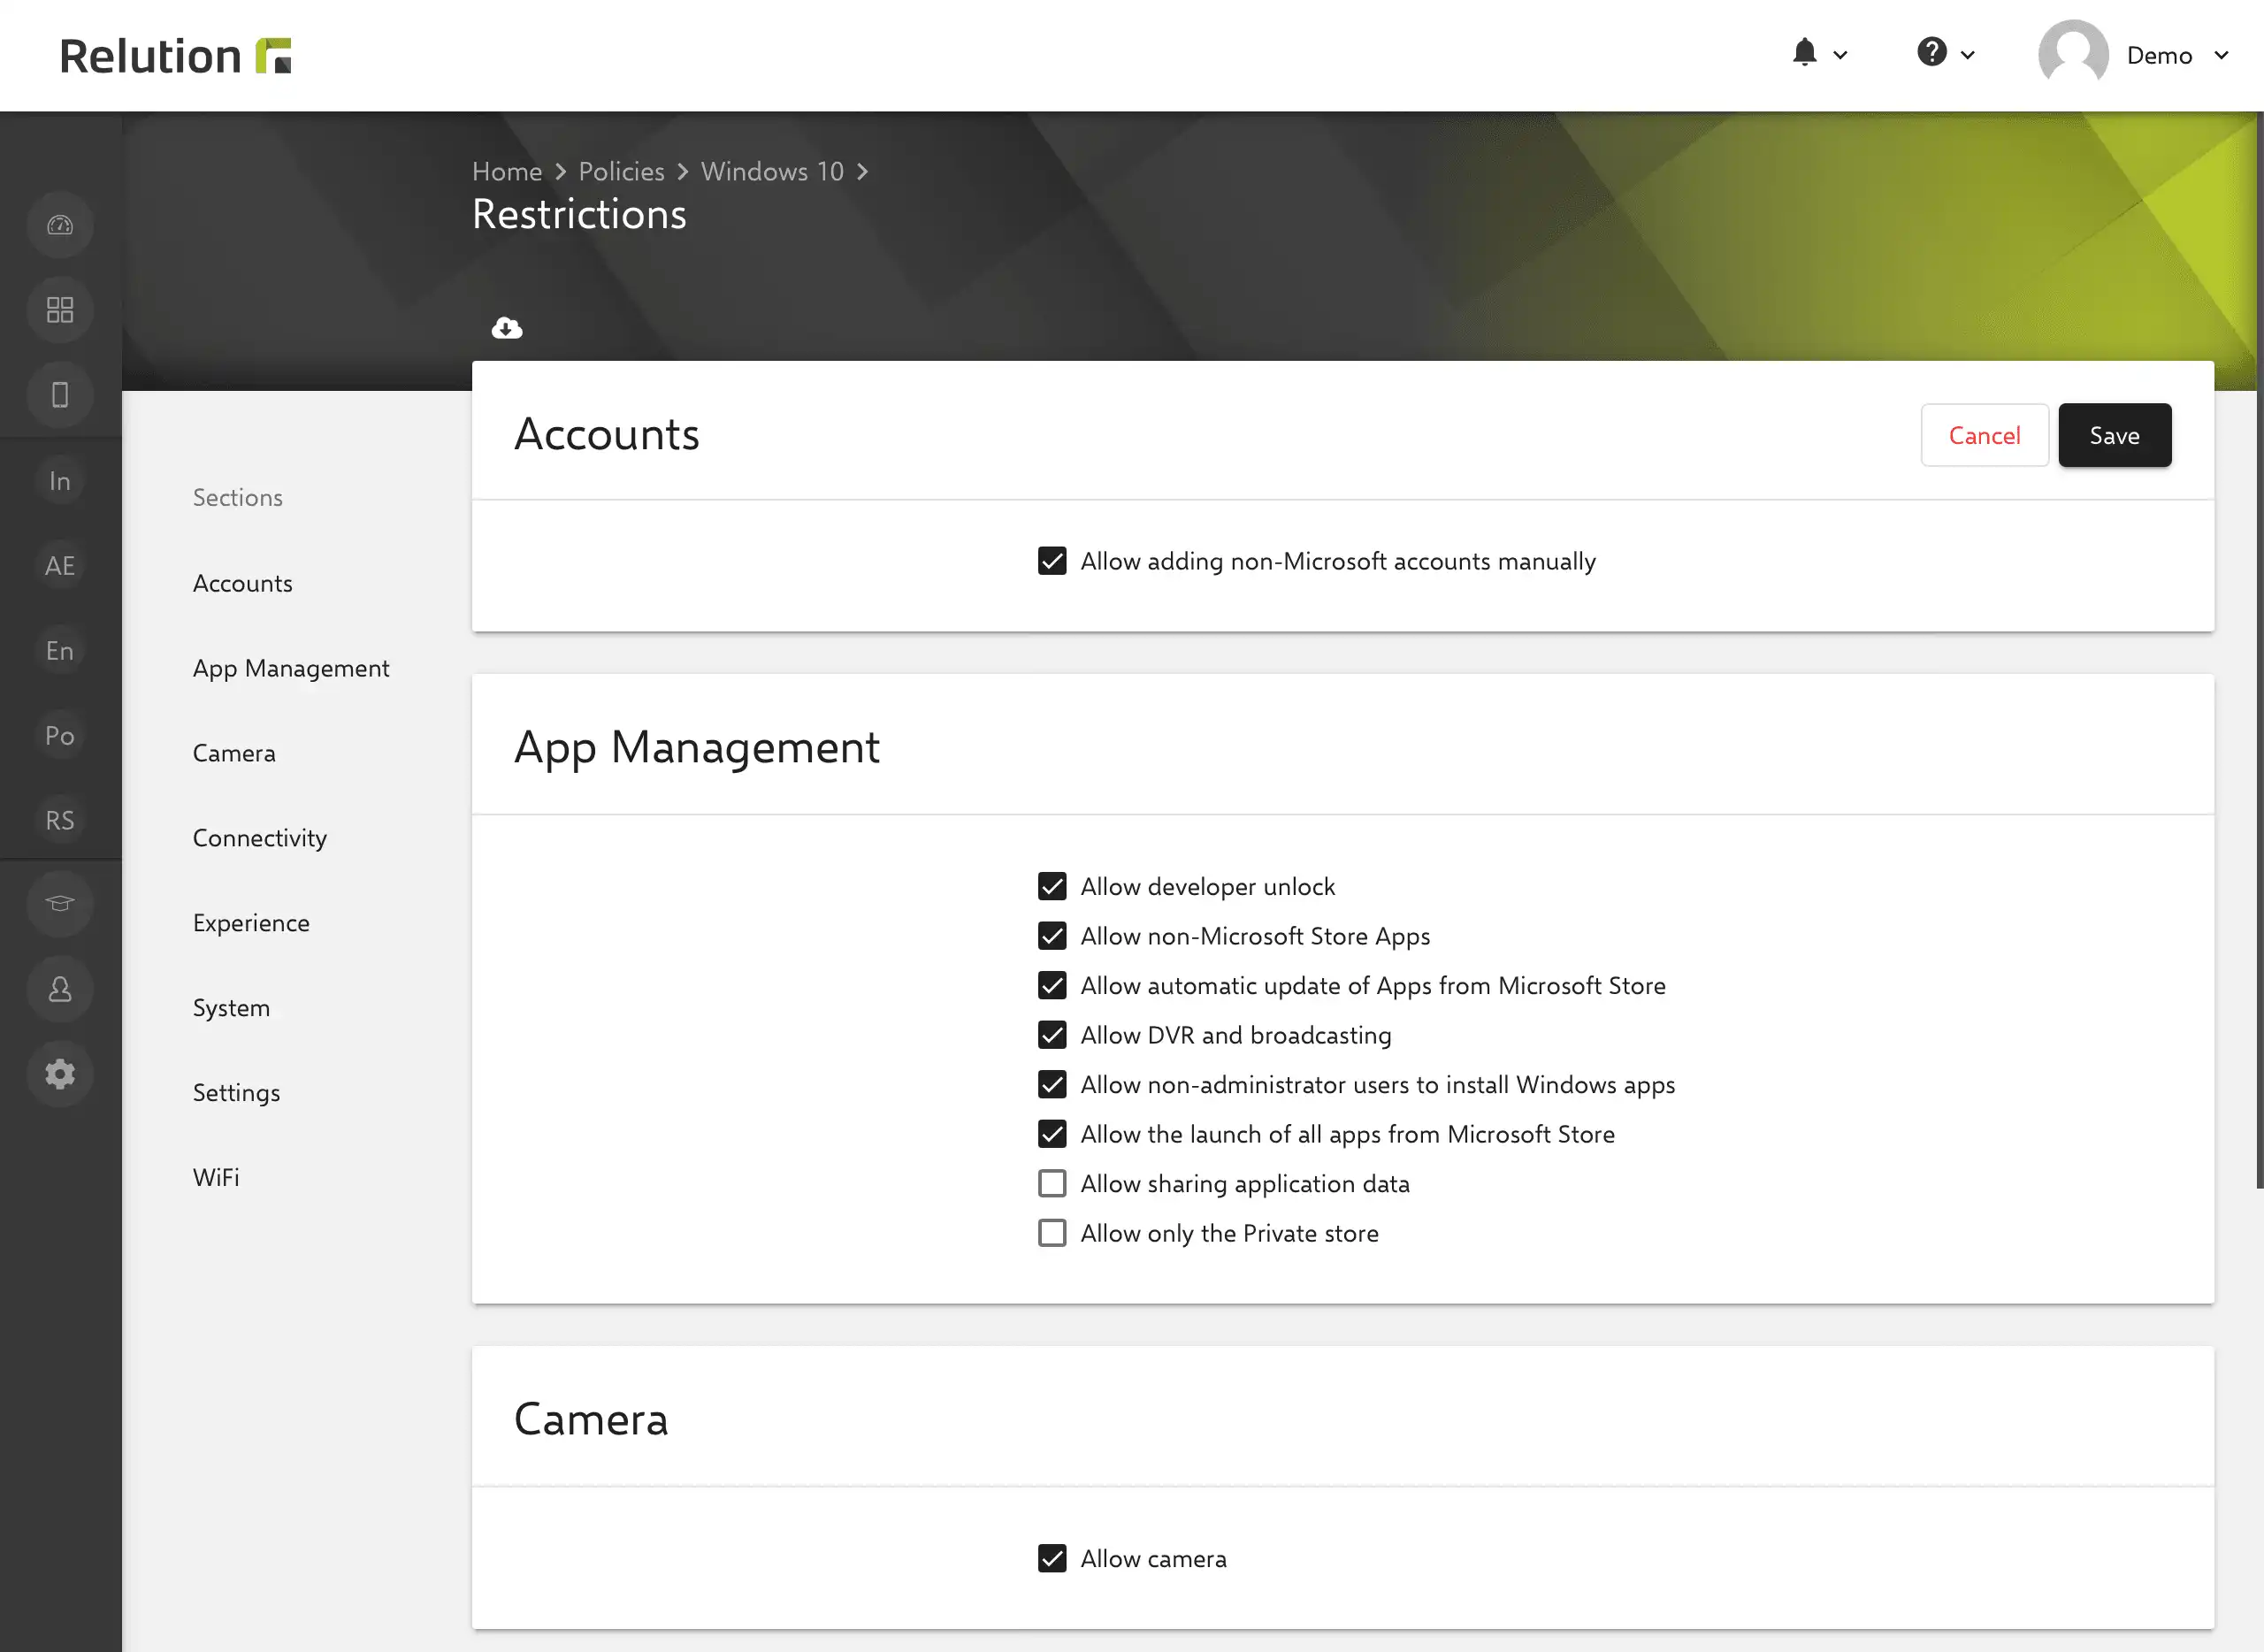Jump to System section
Viewport: 2264px width, 1652px height.
231,1008
